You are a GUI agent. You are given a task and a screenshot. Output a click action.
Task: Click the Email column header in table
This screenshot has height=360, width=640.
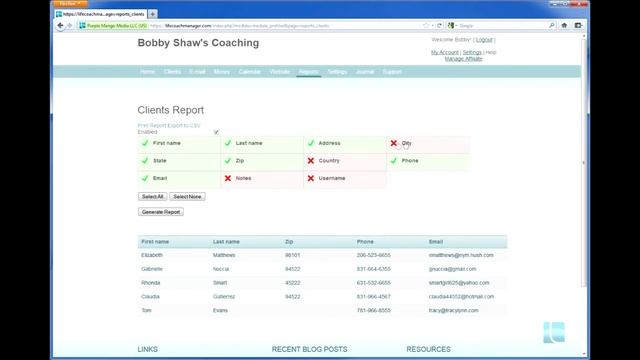pyautogui.click(x=436, y=242)
